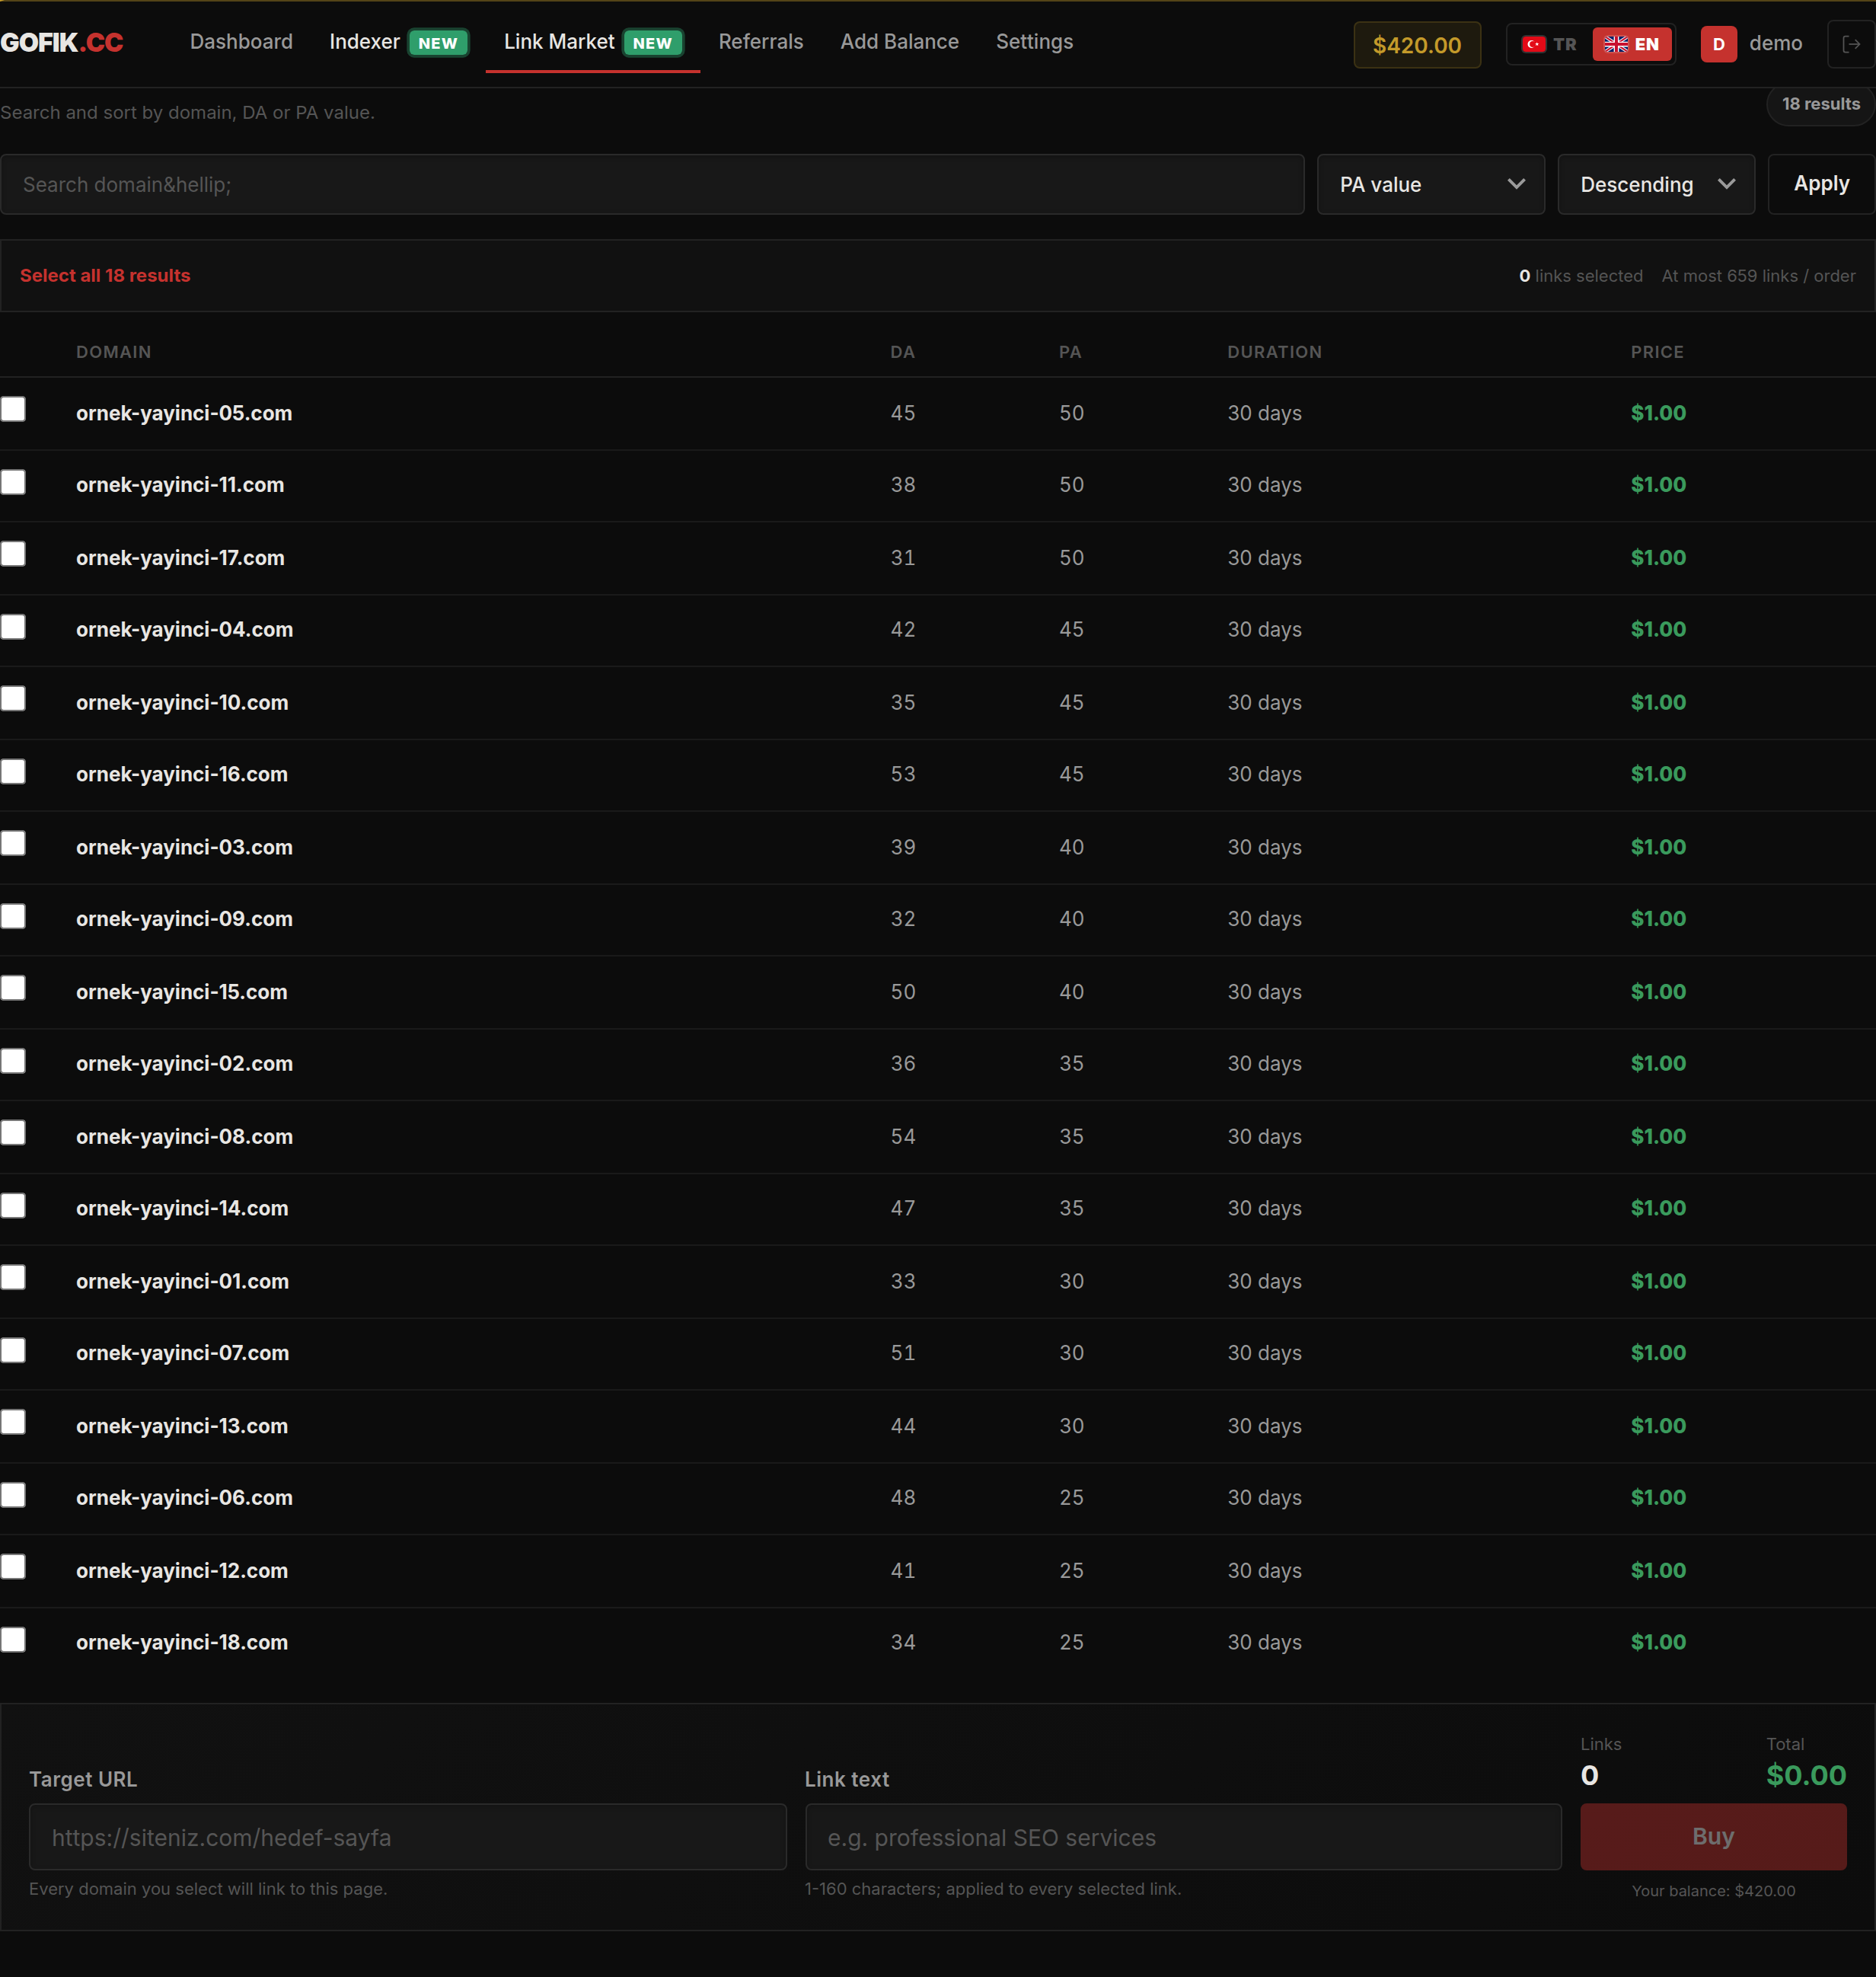Click the Buy button
The image size is (1876, 1977).
pyautogui.click(x=1713, y=1837)
